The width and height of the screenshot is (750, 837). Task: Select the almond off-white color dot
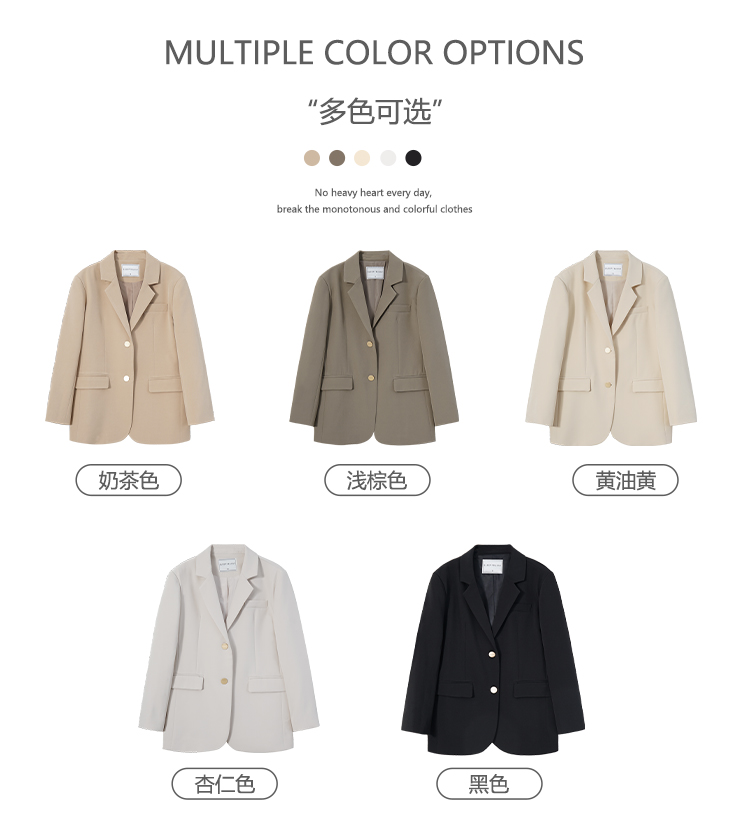(x=388, y=158)
